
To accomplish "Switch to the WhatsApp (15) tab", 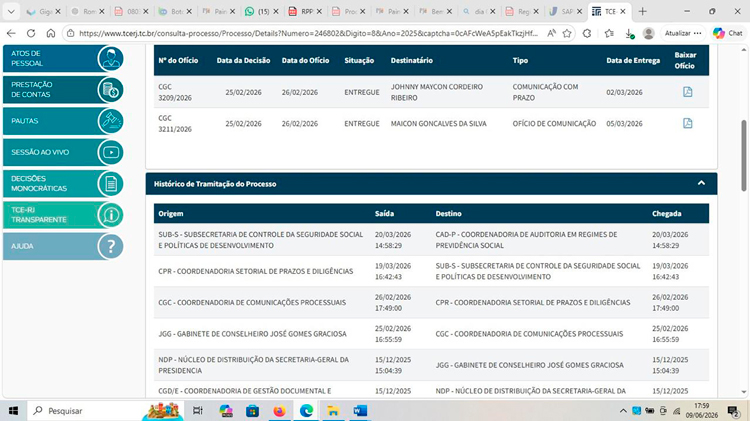I will click(x=263, y=11).
